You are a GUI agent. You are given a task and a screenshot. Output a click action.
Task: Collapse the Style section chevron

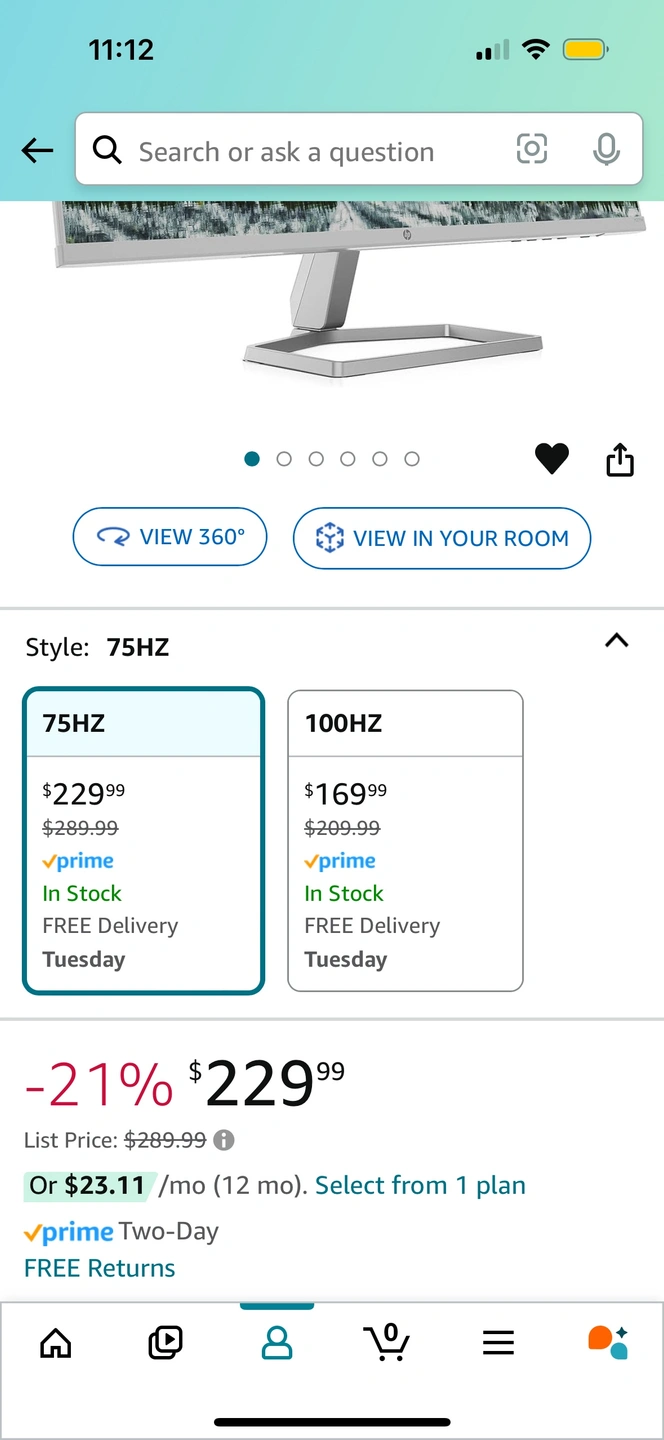click(x=617, y=641)
